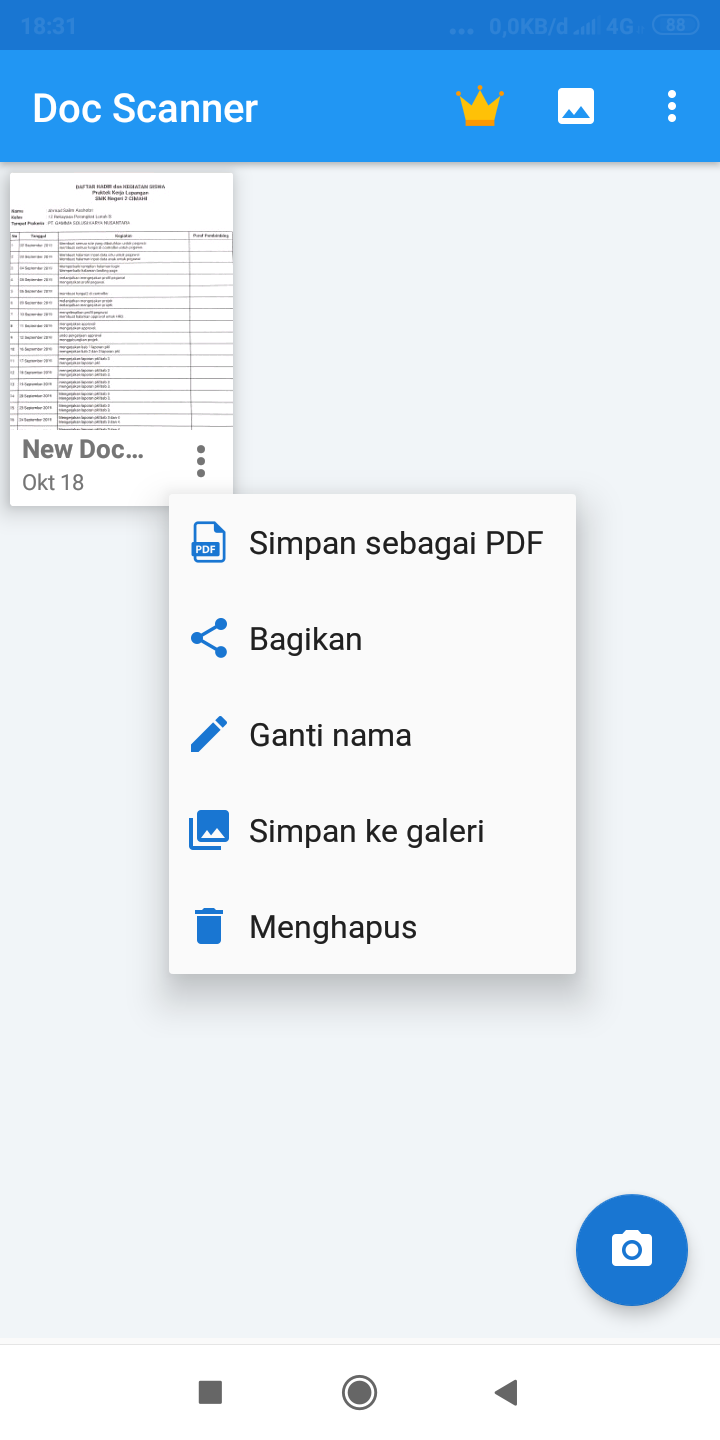Click the image icon beside Simpan ke galeri

click(x=207, y=829)
